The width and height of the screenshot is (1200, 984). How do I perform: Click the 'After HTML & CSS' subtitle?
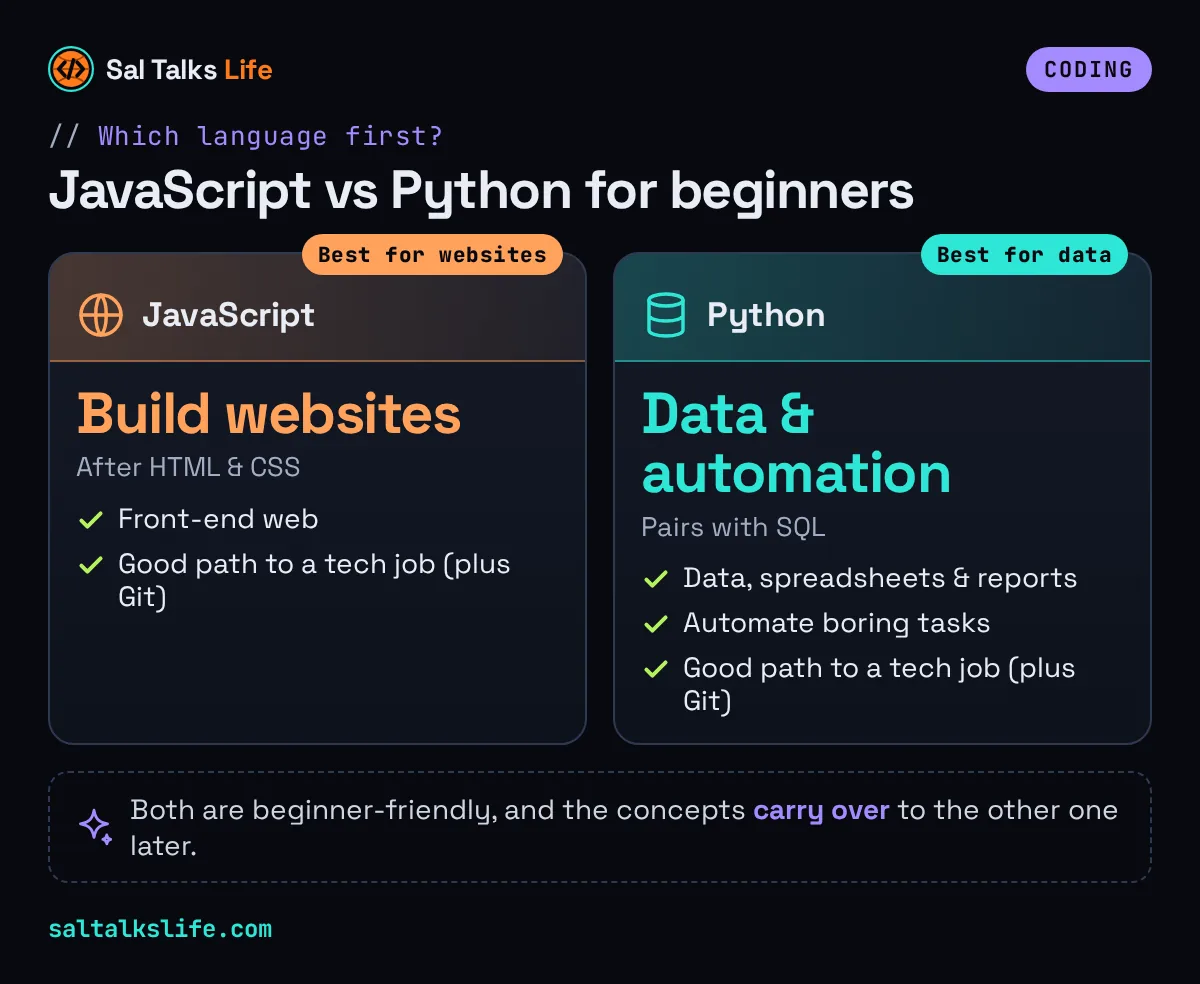coord(188,467)
